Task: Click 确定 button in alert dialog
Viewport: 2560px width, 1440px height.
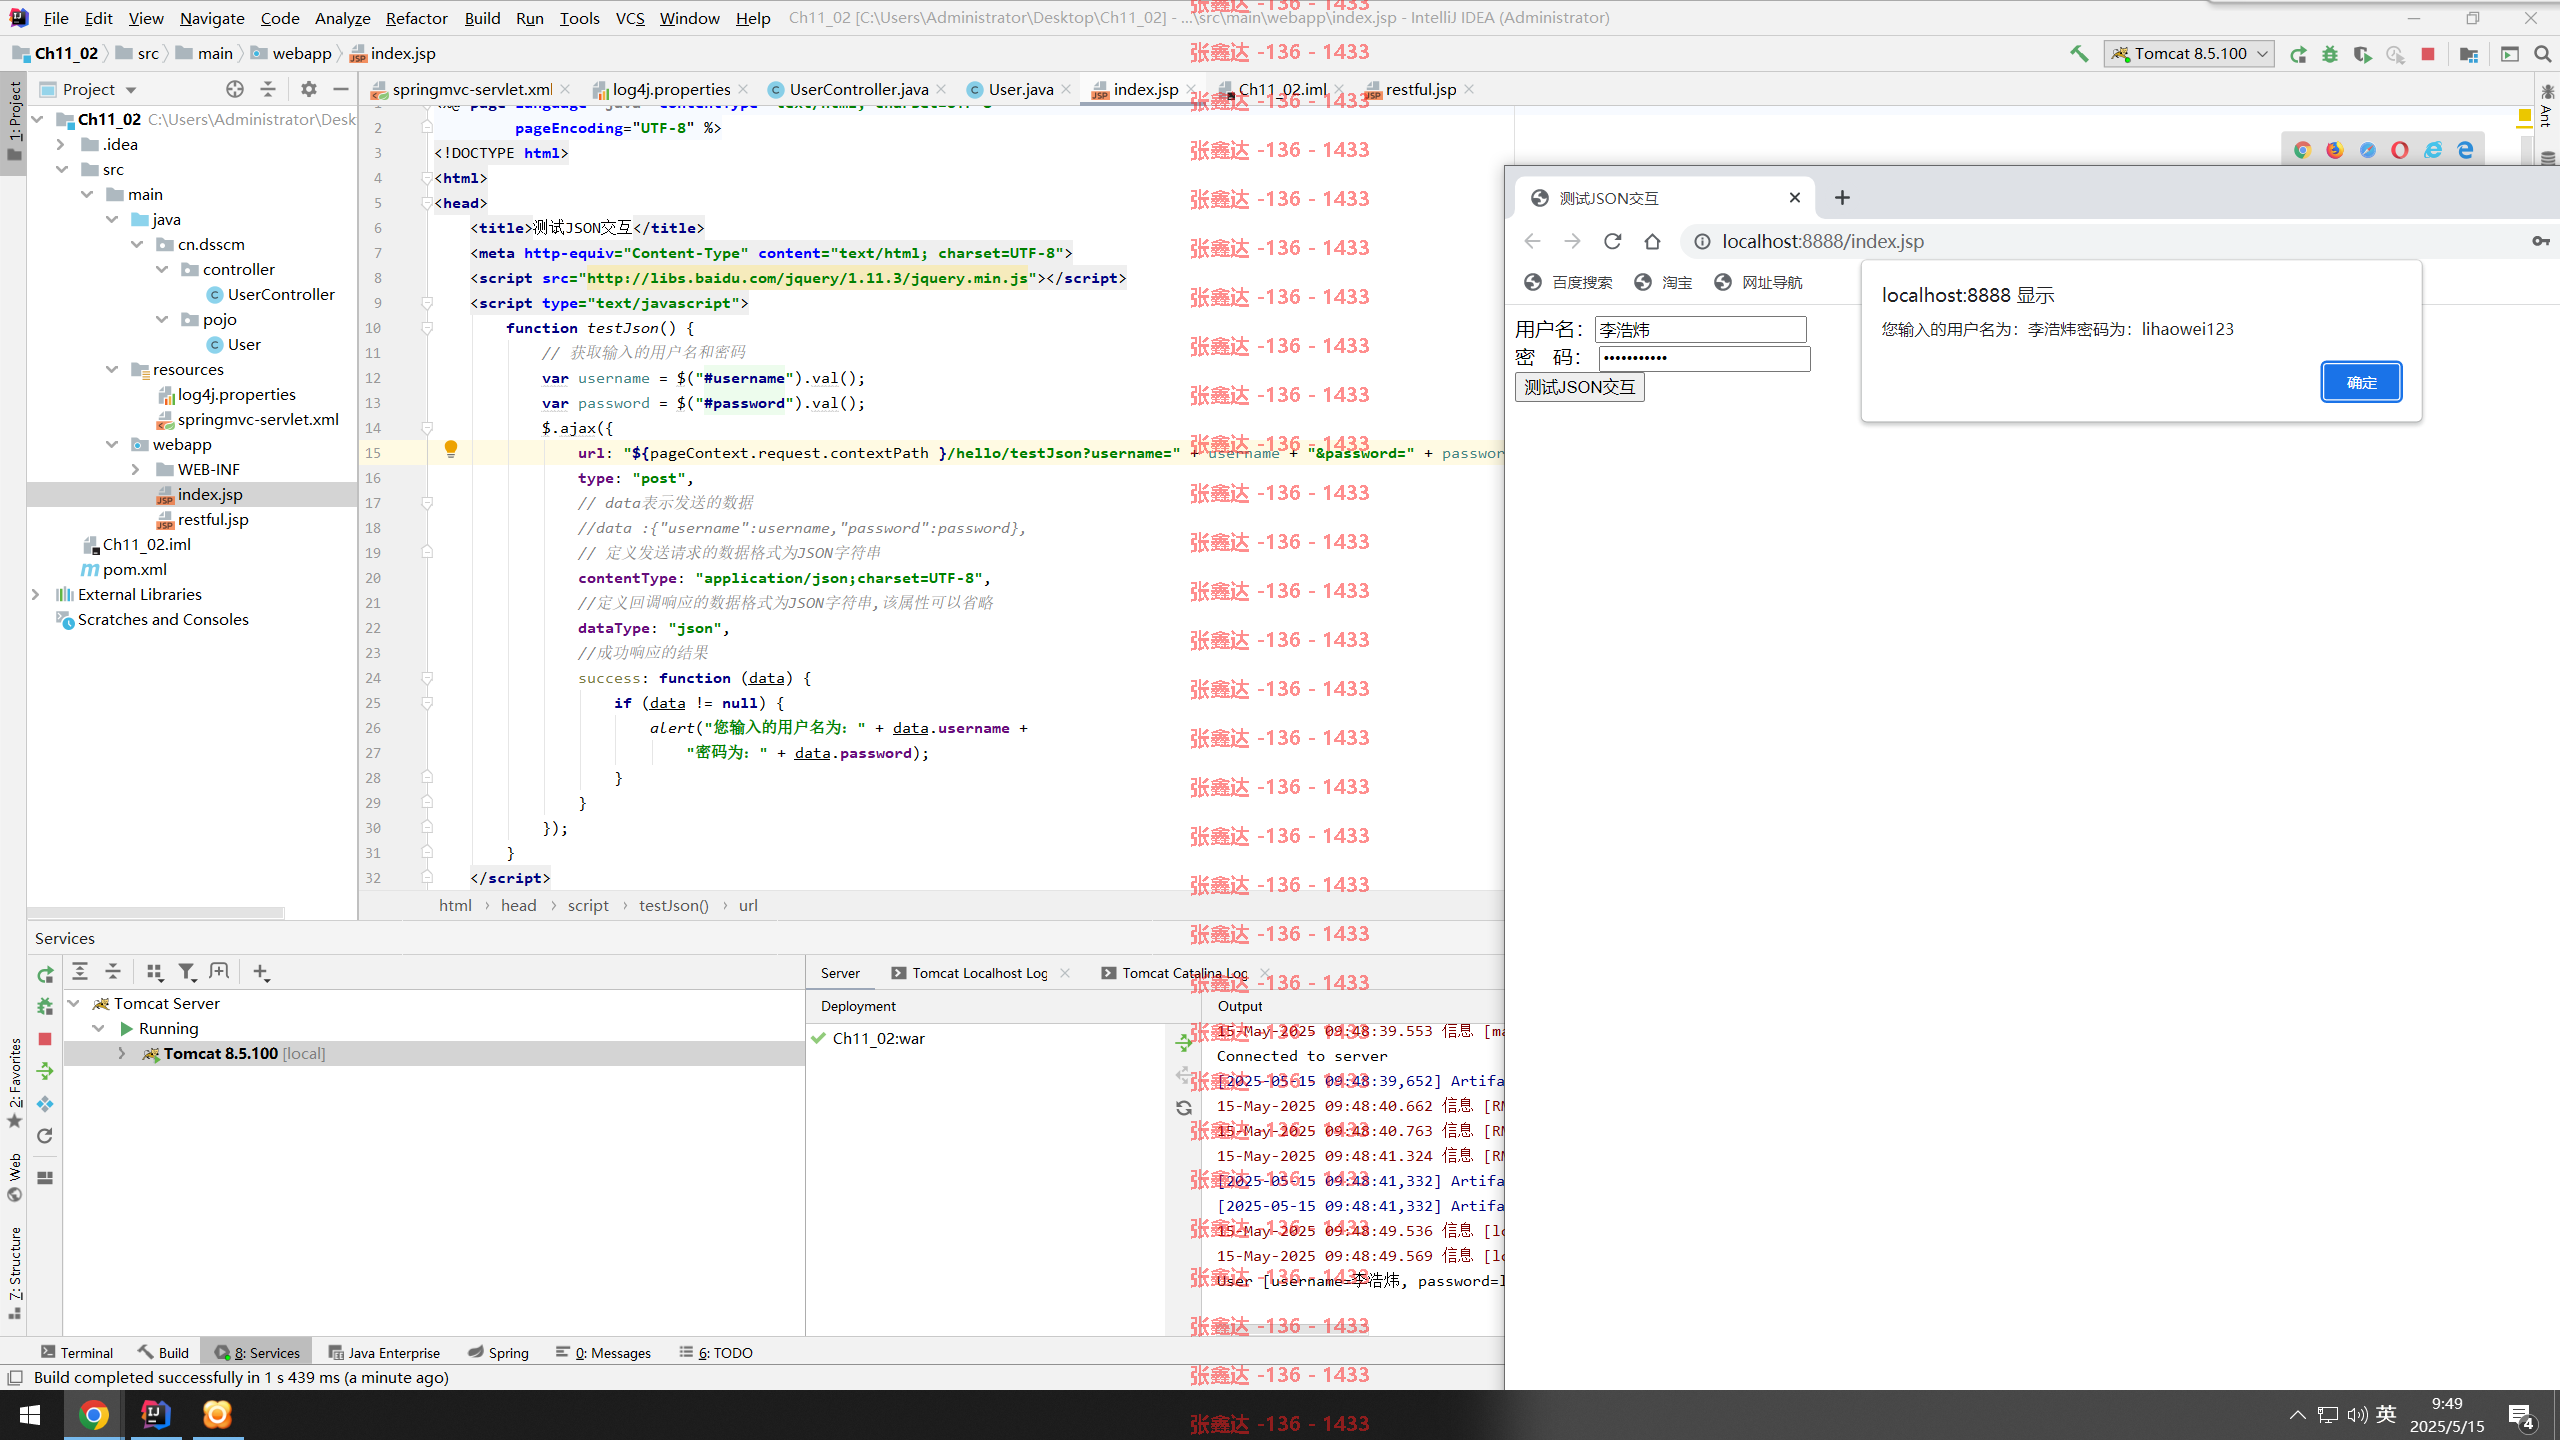Action: 2361,382
